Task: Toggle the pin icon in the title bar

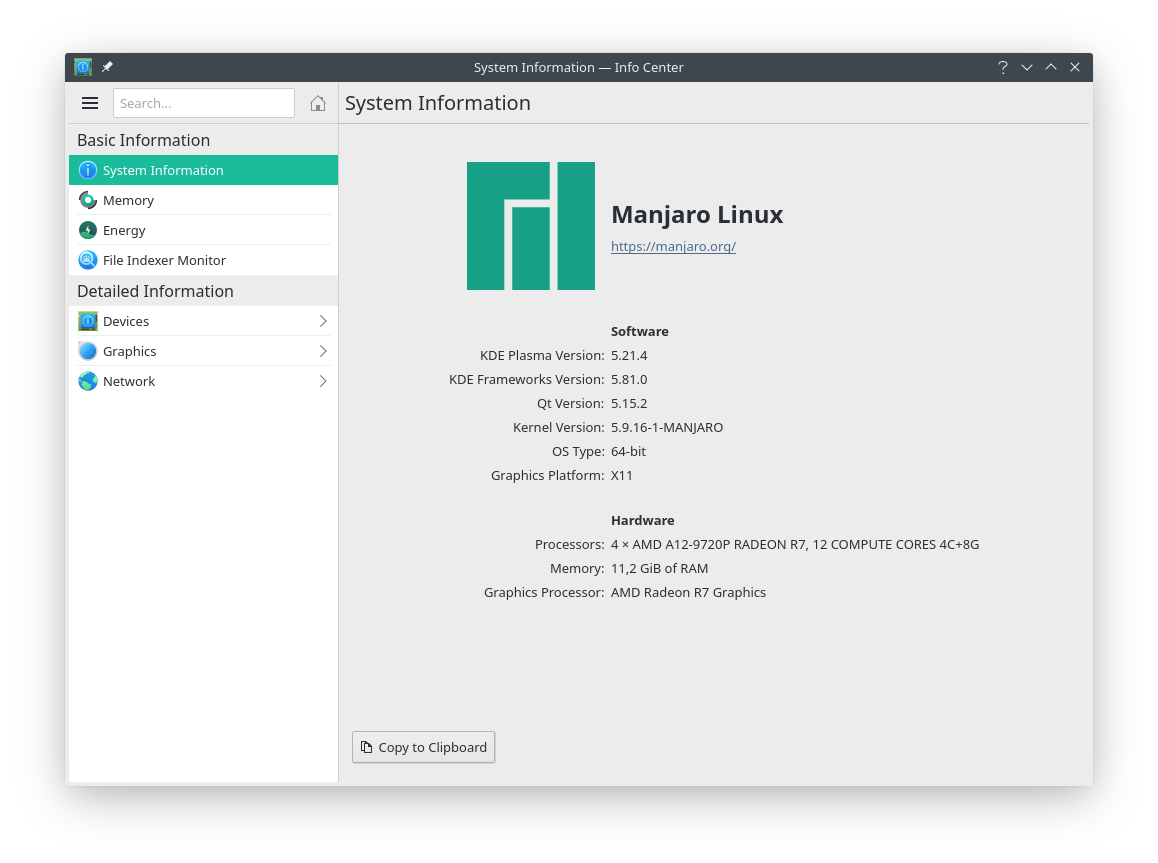Action: pyautogui.click(x=107, y=67)
